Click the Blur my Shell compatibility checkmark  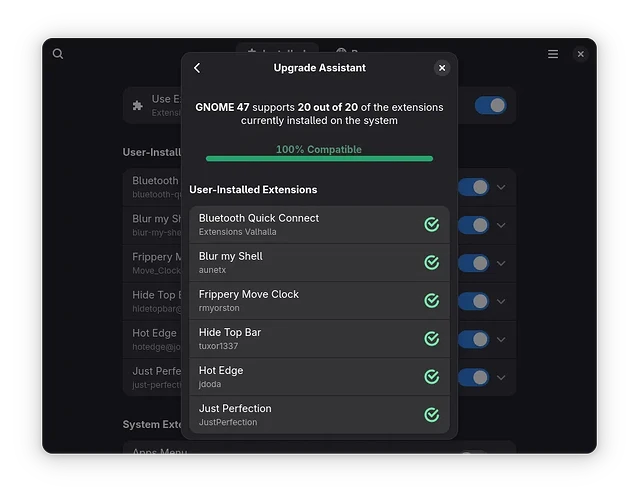pos(432,262)
